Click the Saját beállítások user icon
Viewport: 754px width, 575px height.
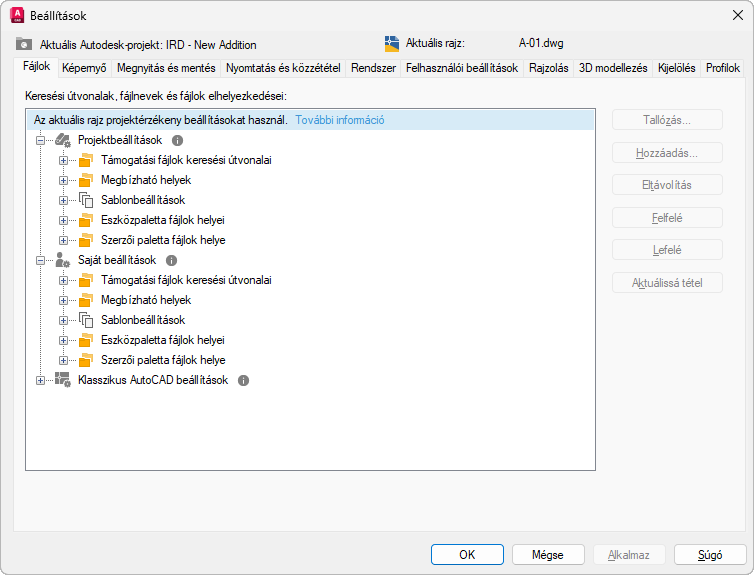click(63, 260)
